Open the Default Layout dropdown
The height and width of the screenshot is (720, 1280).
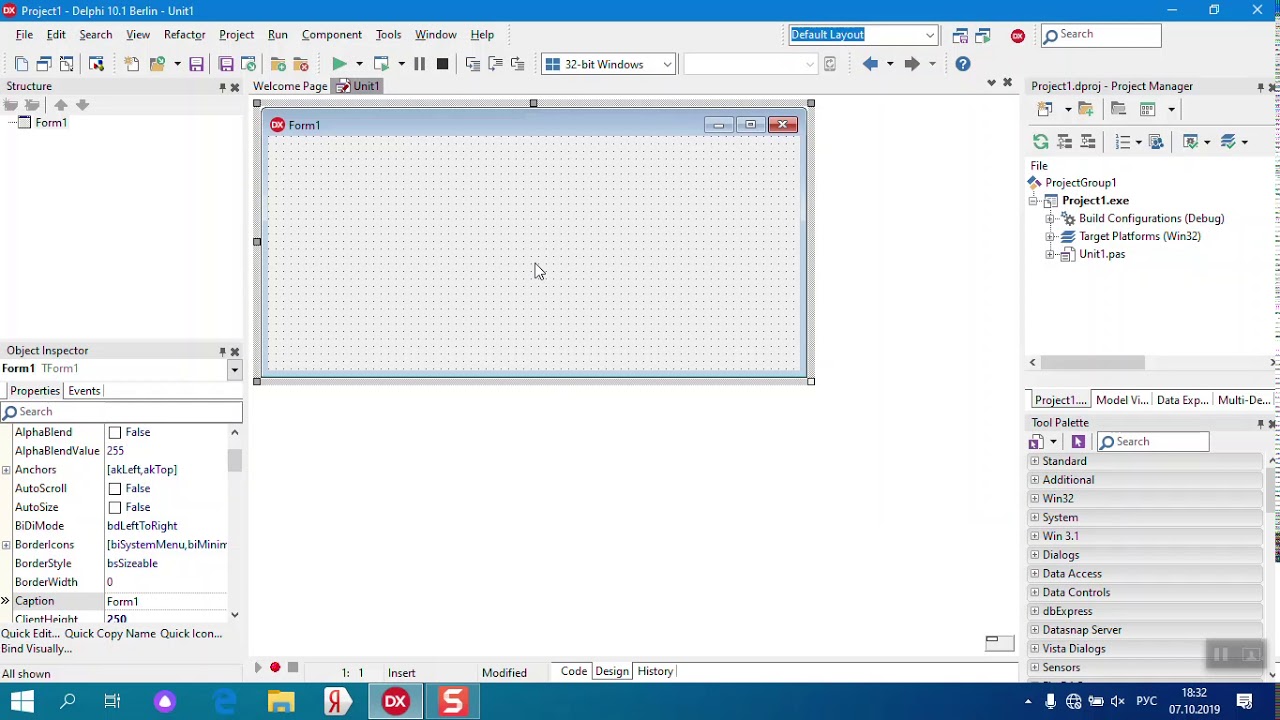tap(930, 35)
